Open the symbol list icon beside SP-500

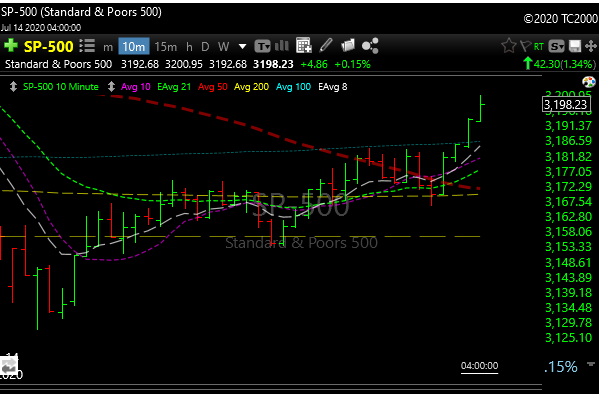(x=87, y=46)
